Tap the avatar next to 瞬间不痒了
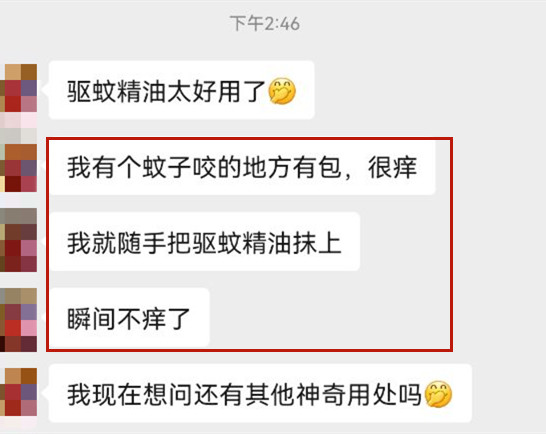Screen dimensions: 546x434 tap(19, 320)
